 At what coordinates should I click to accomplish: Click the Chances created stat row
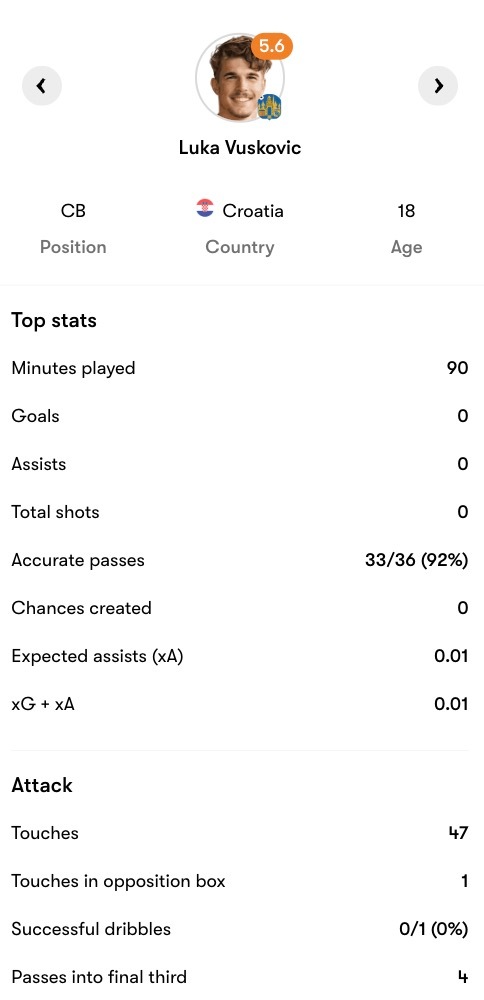tap(240, 608)
